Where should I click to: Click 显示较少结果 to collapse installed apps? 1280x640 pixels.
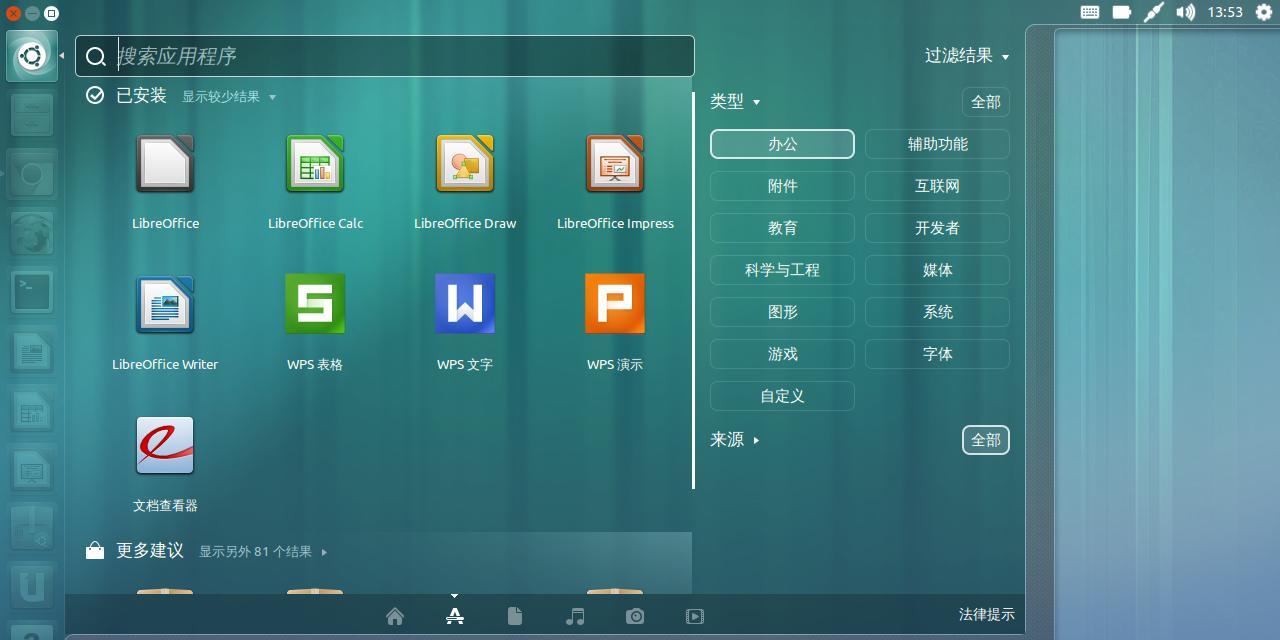[x=228, y=97]
